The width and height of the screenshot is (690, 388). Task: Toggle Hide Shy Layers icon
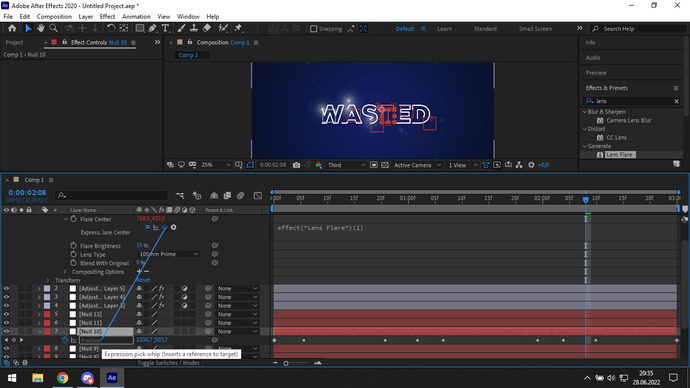[x=214, y=195]
